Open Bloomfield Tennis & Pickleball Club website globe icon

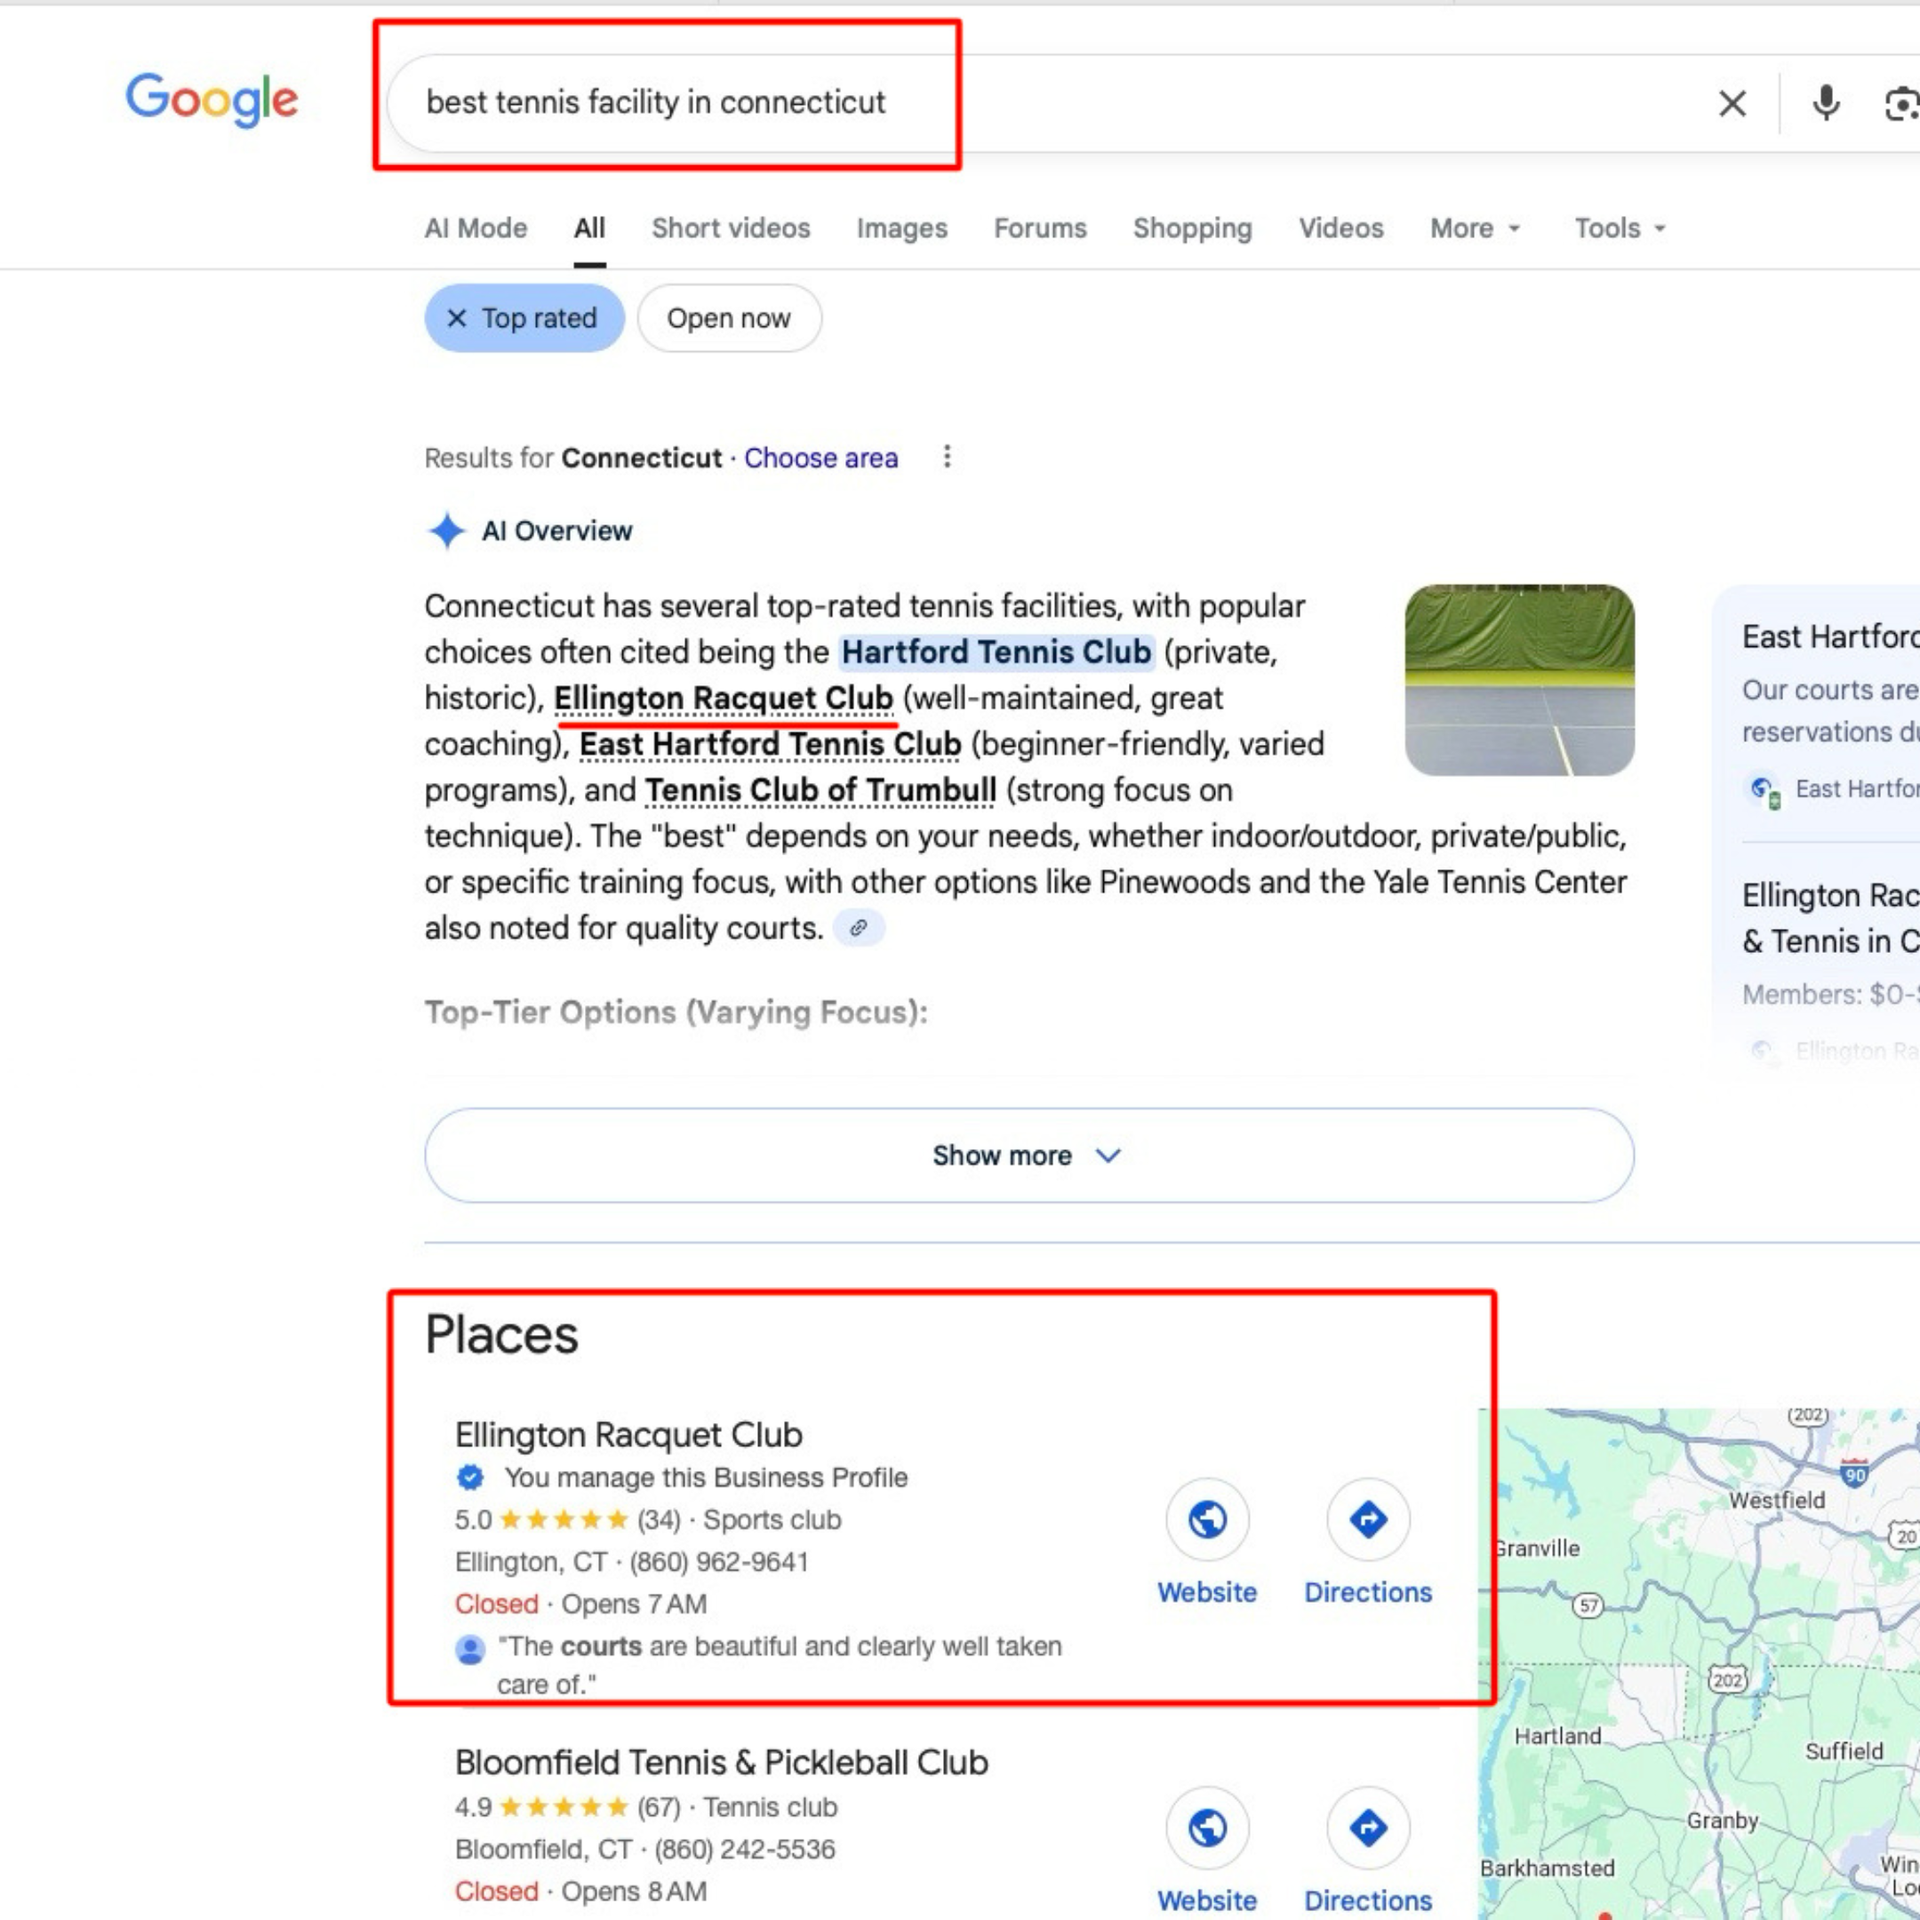coord(1207,1828)
